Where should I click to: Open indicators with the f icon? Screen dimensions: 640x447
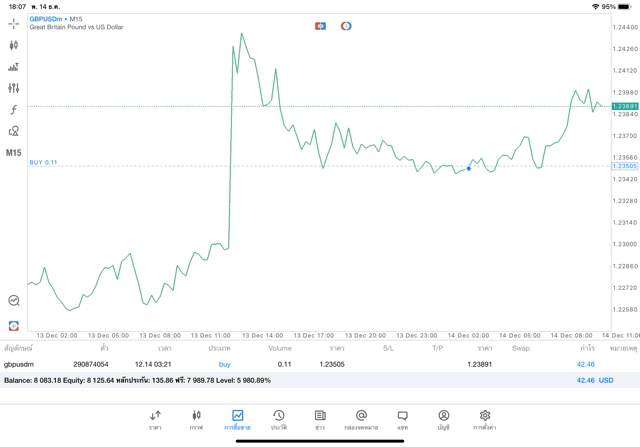[13, 109]
